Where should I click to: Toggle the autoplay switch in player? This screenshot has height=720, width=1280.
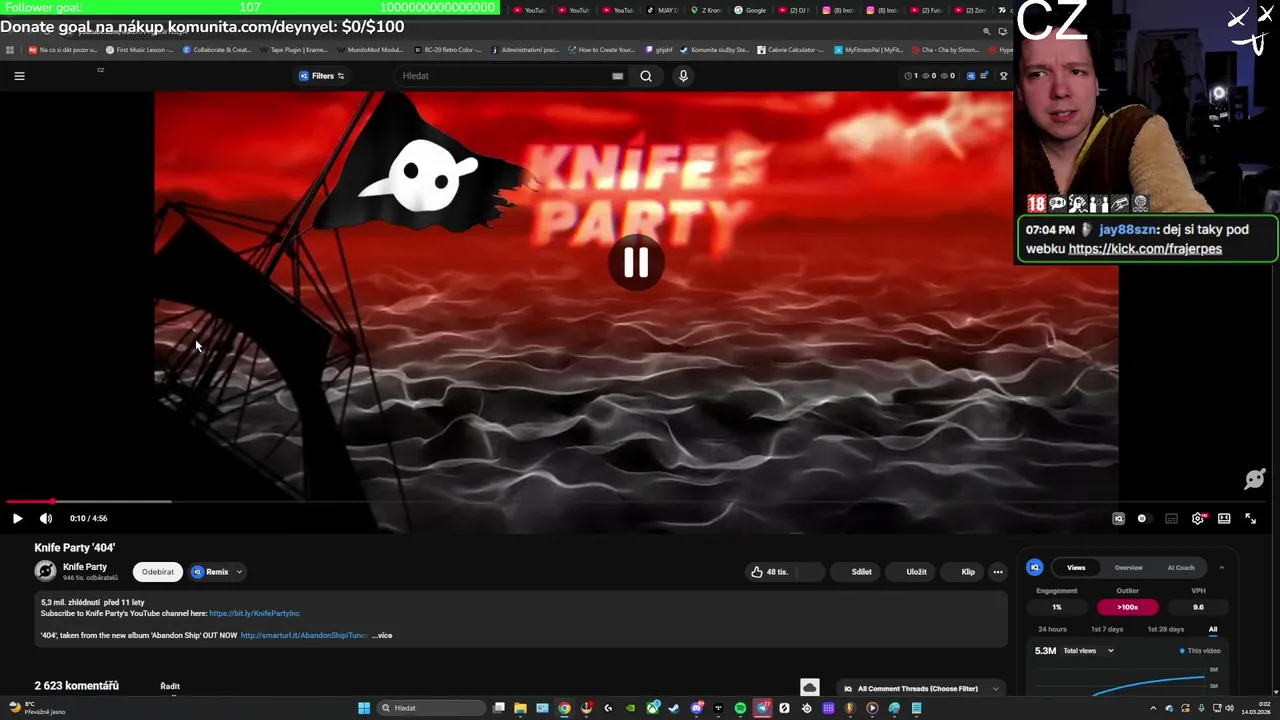[1143, 518]
